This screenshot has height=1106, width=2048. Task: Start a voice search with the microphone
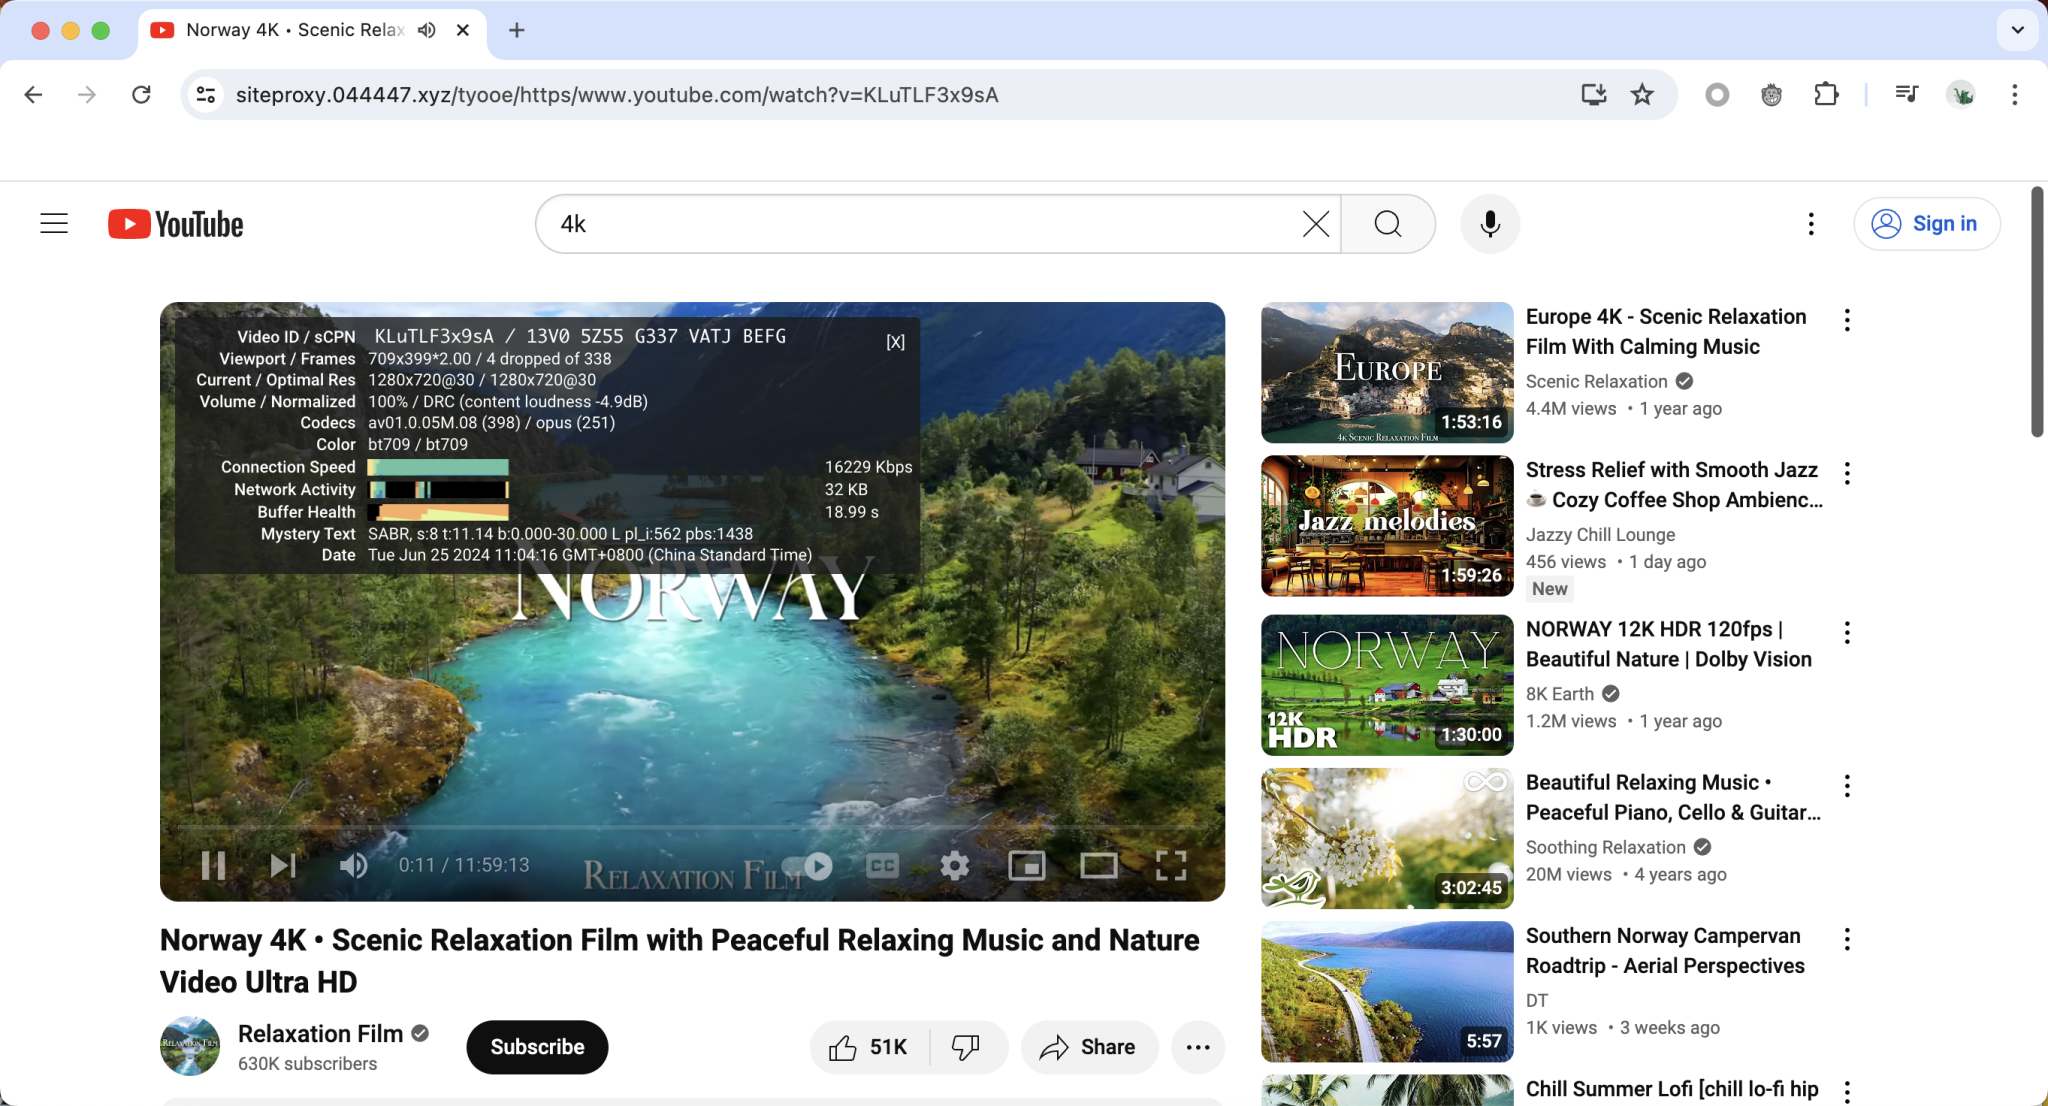[x=1488, y=223]
